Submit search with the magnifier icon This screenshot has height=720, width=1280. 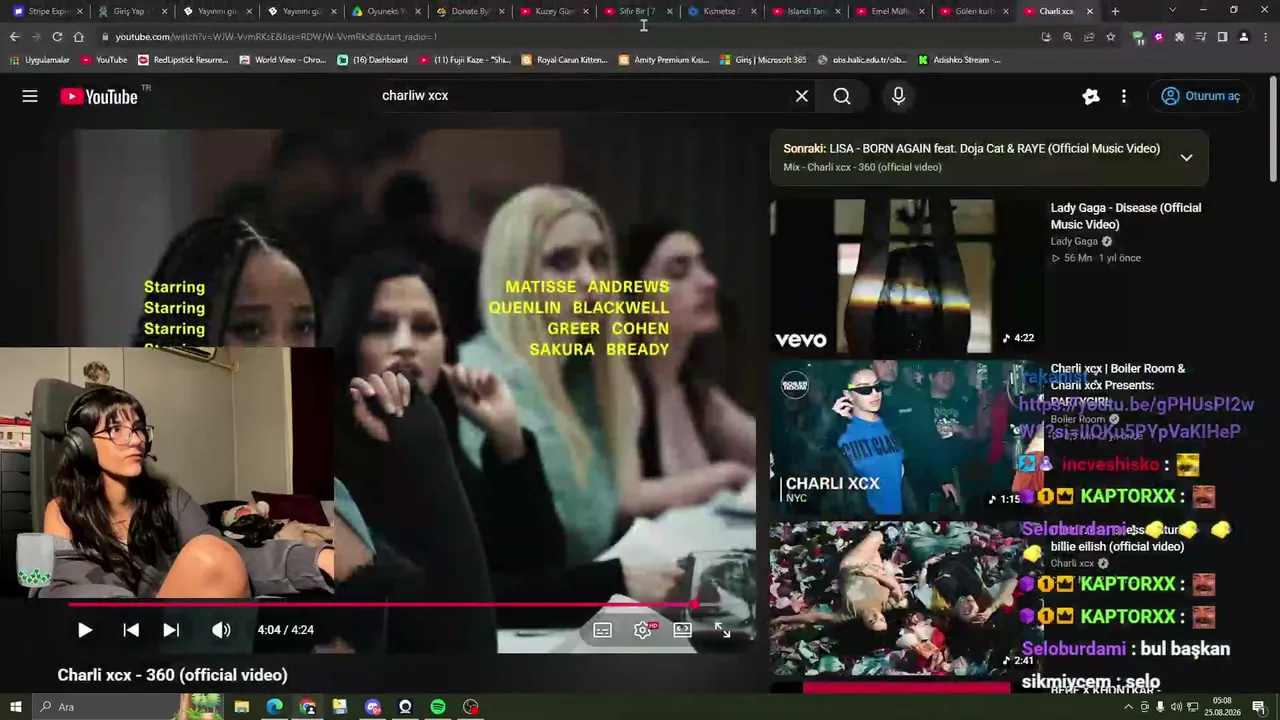pyautogui.click(x=842, y=96)
